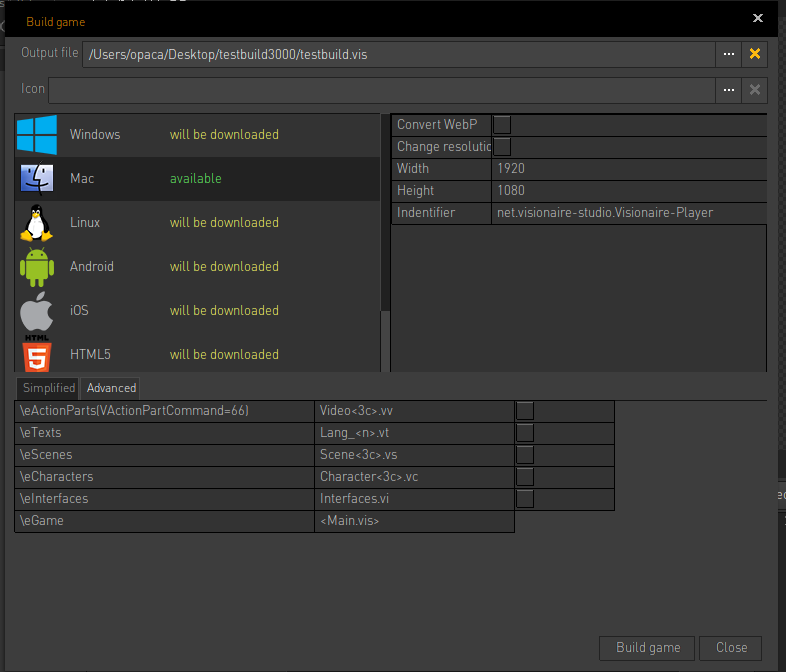Browse for output file with ellipsis button
786x672 pixels.
(x=729, y=54)
